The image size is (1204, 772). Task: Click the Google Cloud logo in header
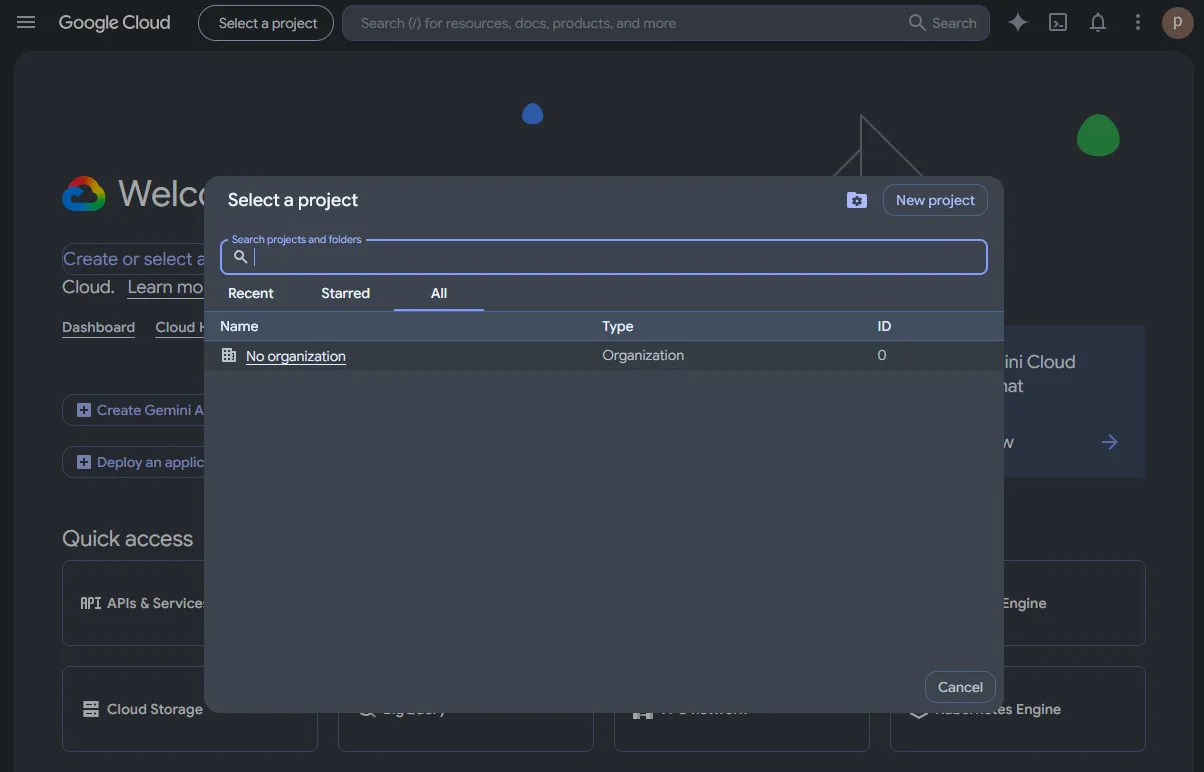pyautogui.click(x=114, y=22)
